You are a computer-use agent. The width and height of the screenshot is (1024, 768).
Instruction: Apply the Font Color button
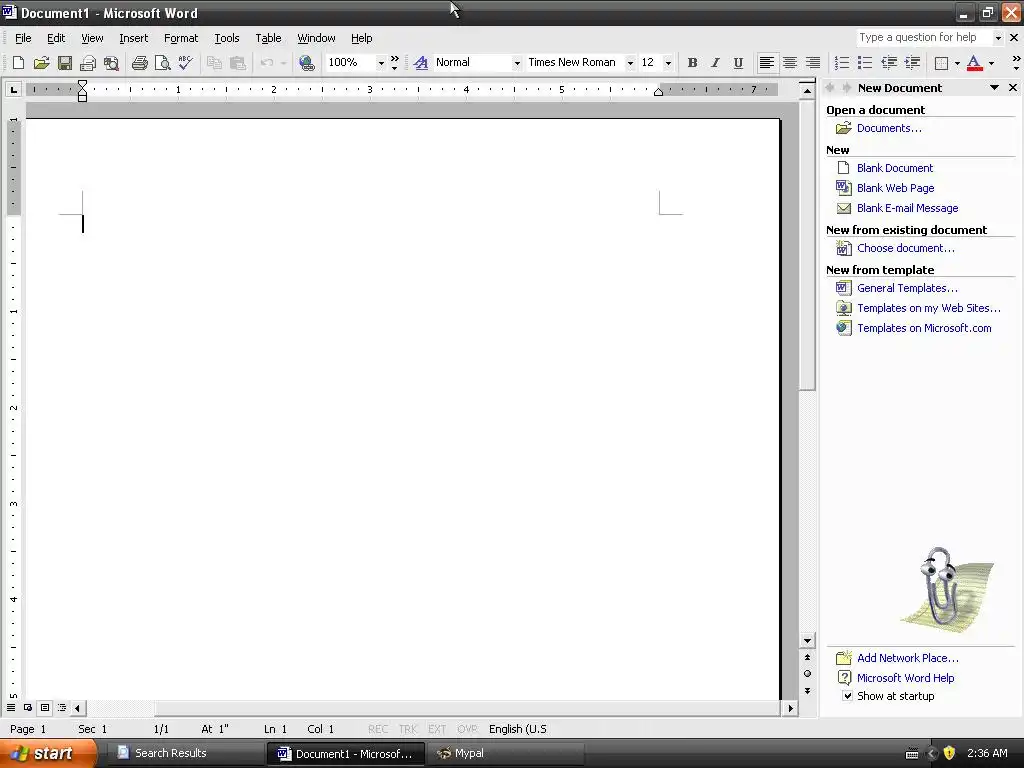point(974,63)
